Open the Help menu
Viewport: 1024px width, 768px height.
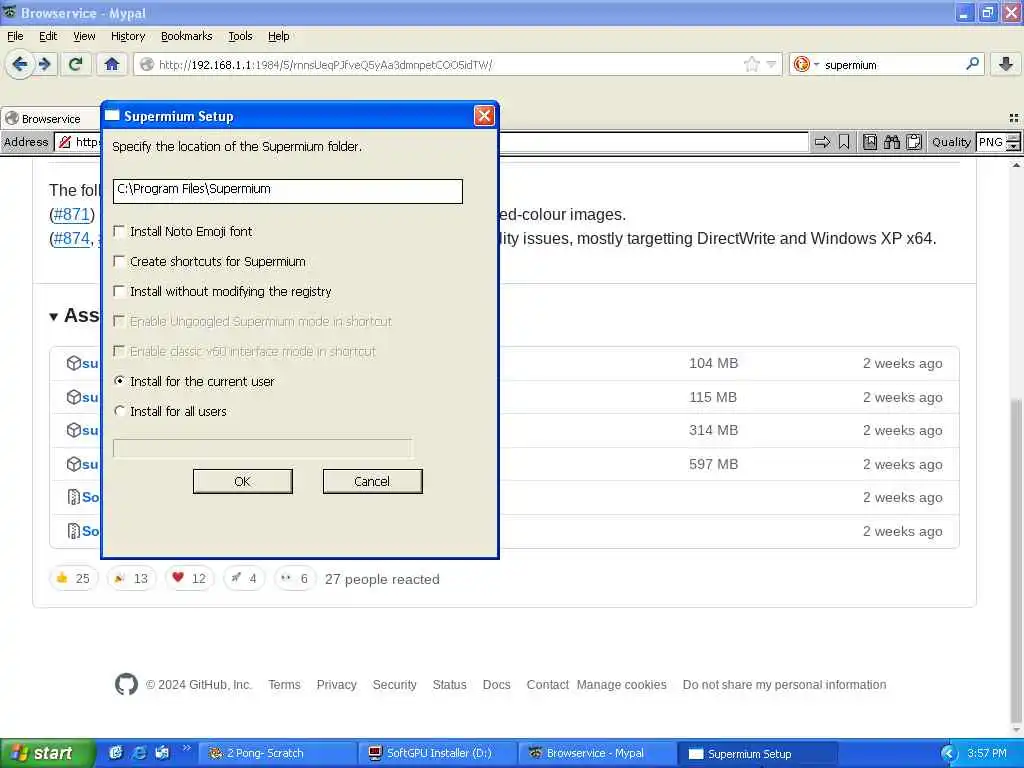click(279, 36)
